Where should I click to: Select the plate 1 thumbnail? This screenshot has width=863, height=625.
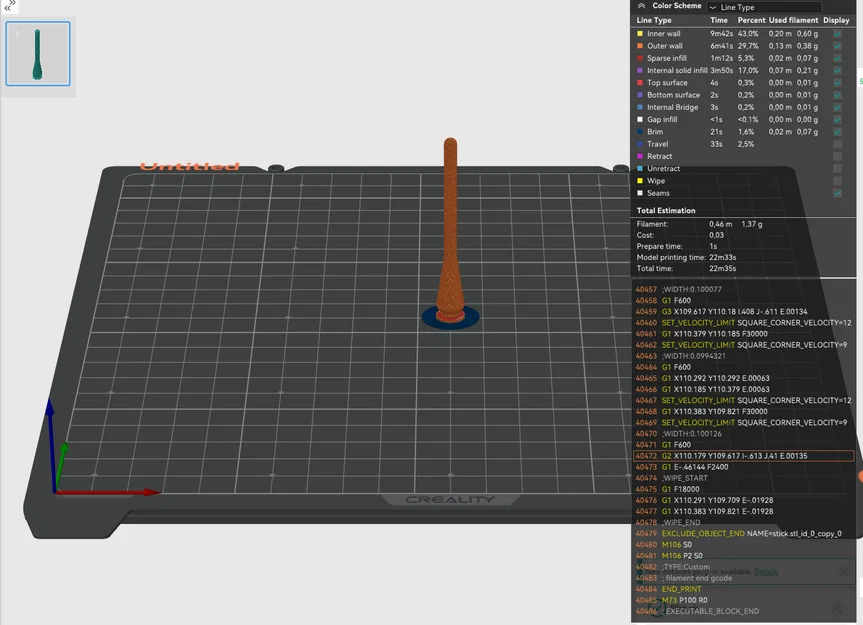click(x=38, y=54)
